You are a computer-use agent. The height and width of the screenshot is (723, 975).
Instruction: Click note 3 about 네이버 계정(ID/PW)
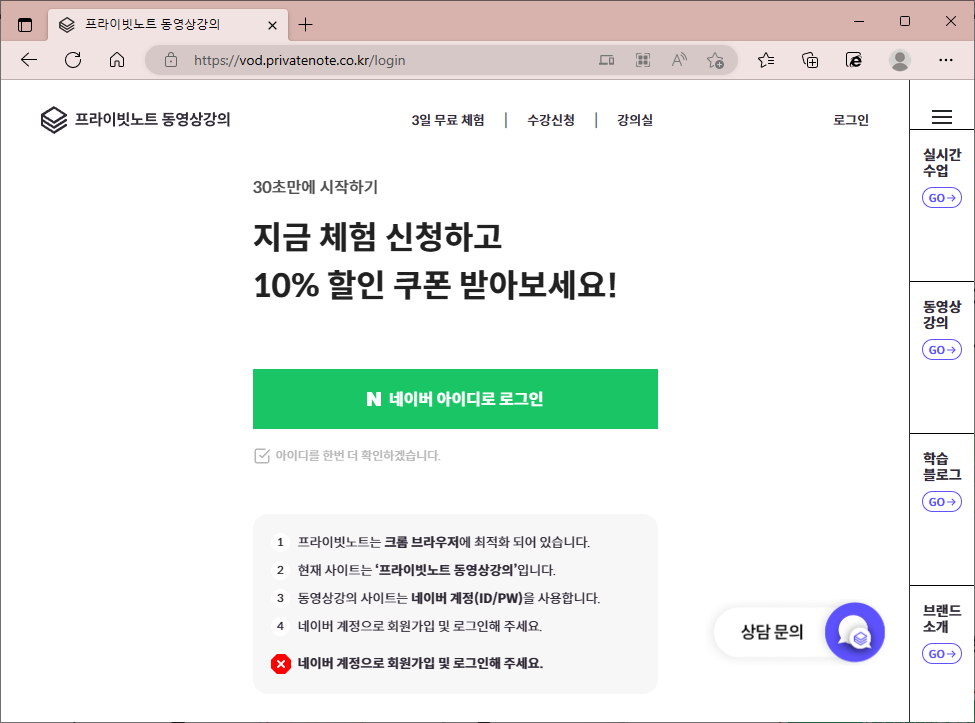coord(448,598)
